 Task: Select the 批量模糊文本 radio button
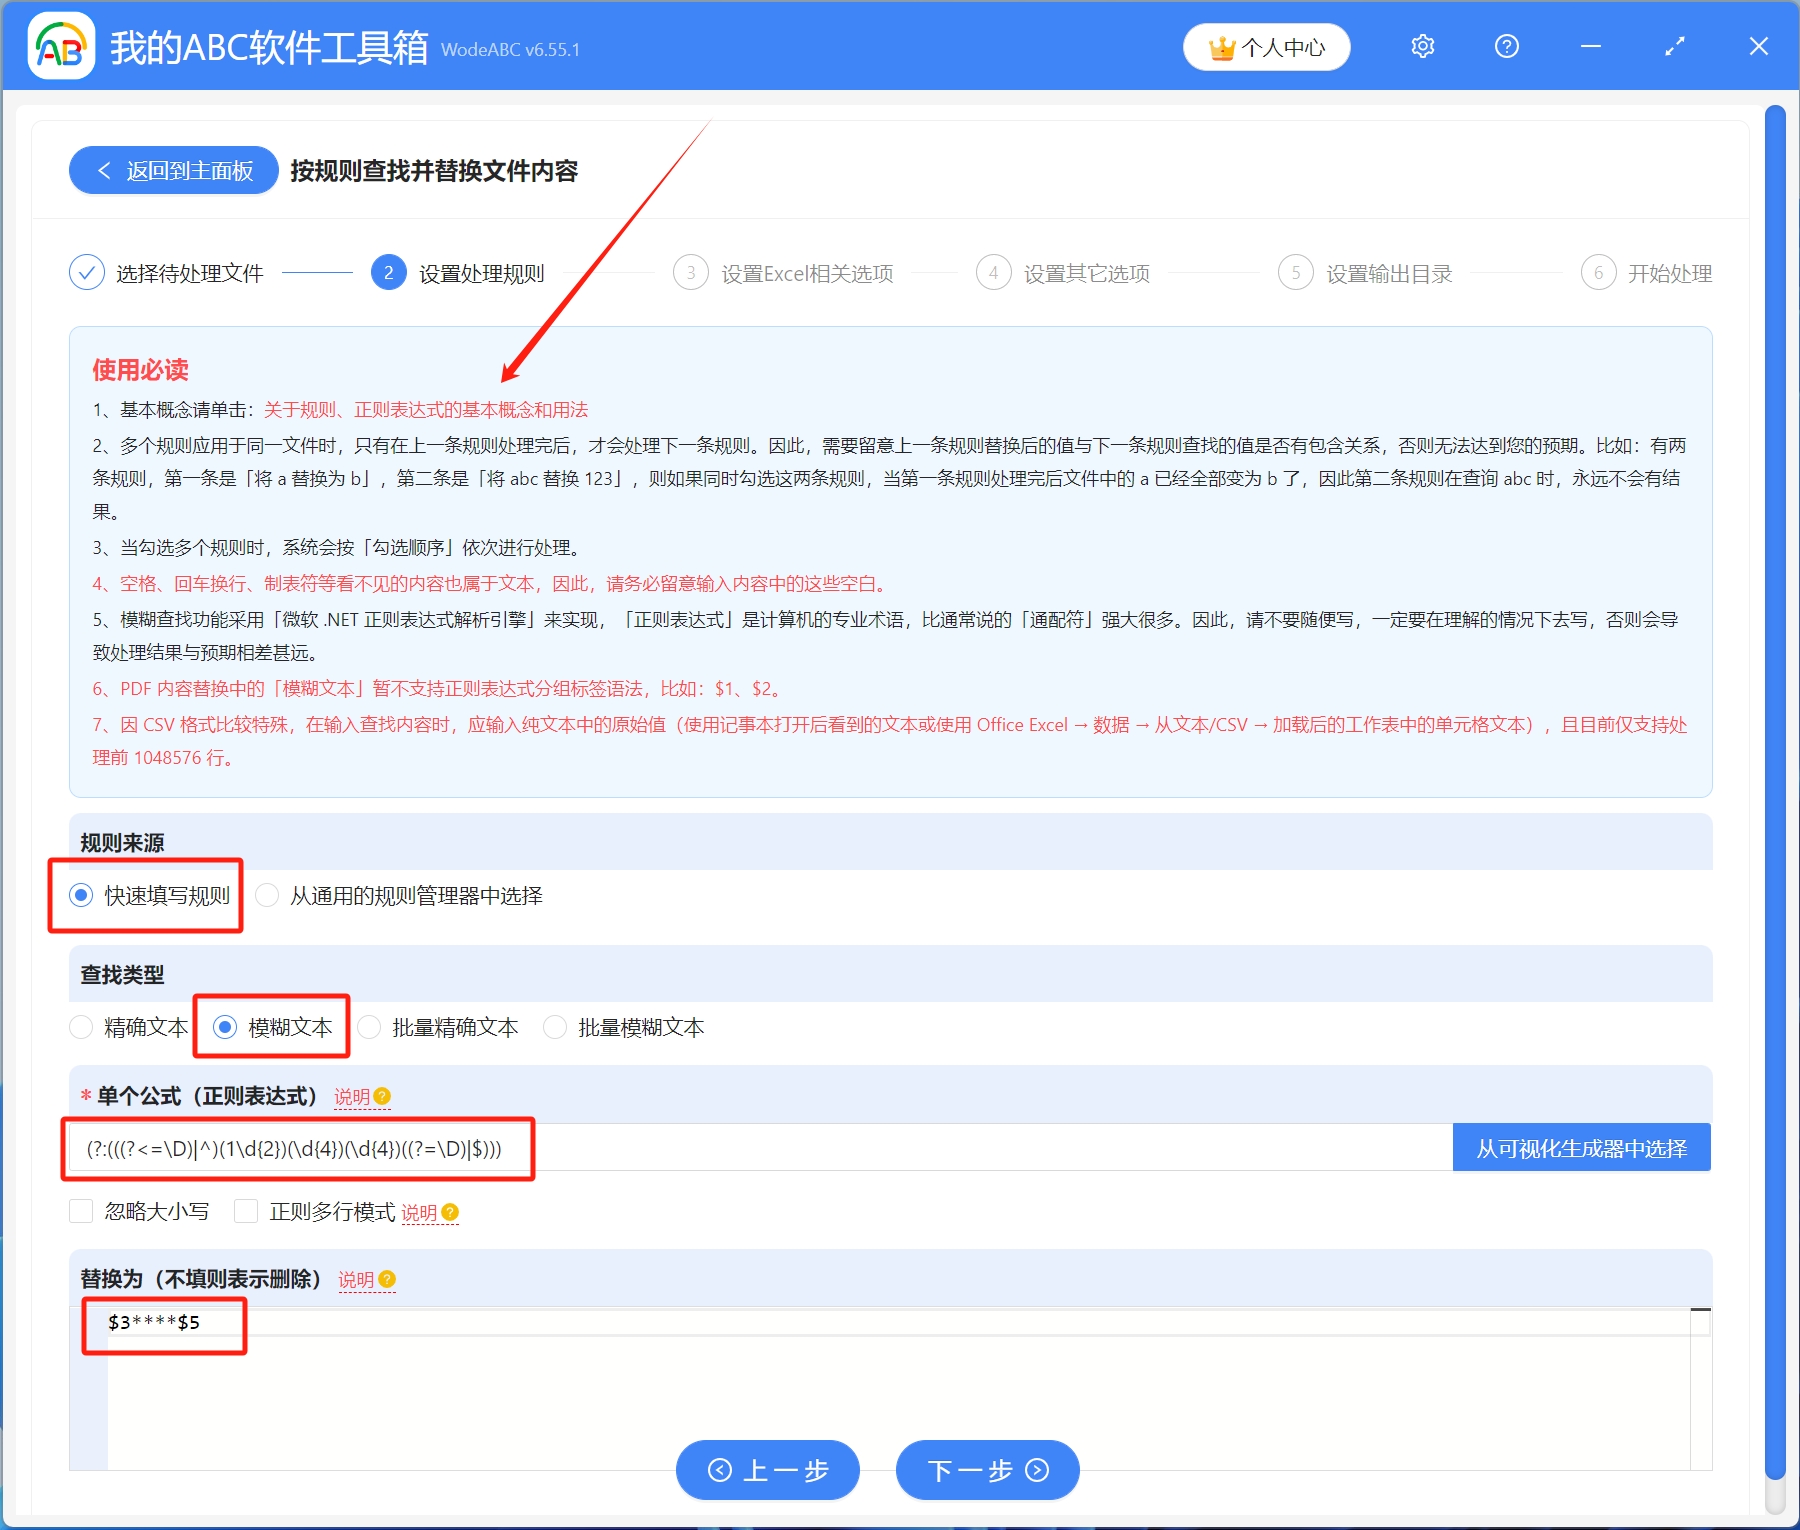tap(555, 1027)
